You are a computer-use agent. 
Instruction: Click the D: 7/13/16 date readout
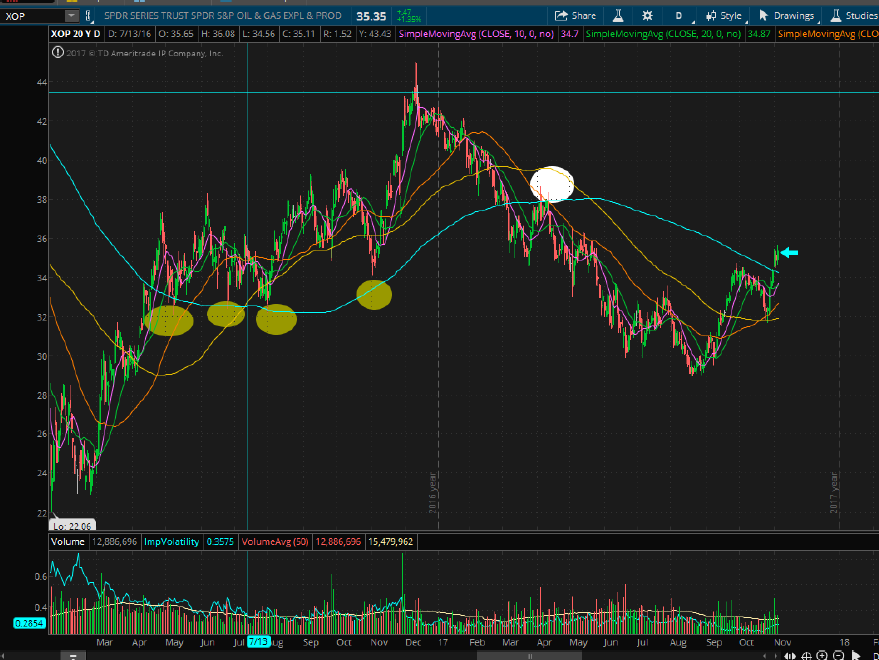tap(129, 34)
